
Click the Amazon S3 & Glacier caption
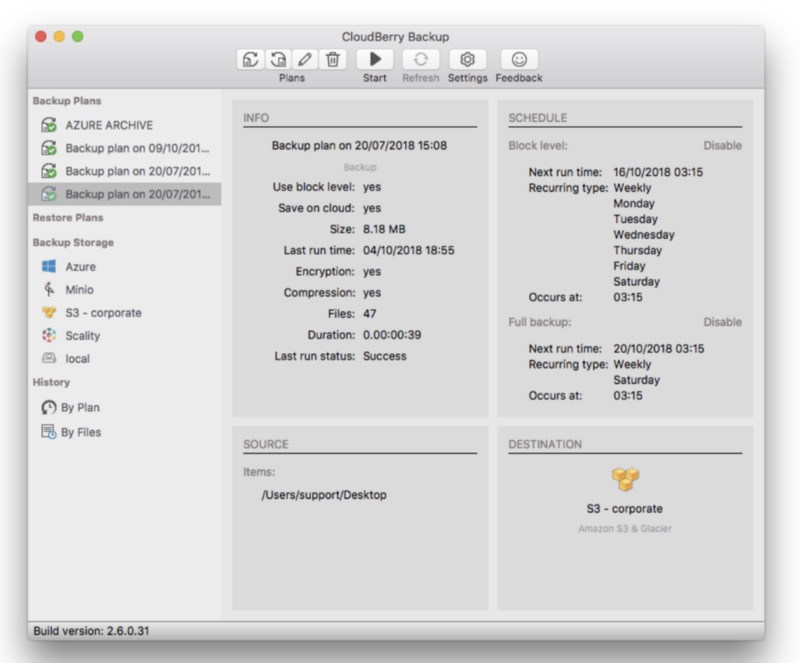point(625,529)
